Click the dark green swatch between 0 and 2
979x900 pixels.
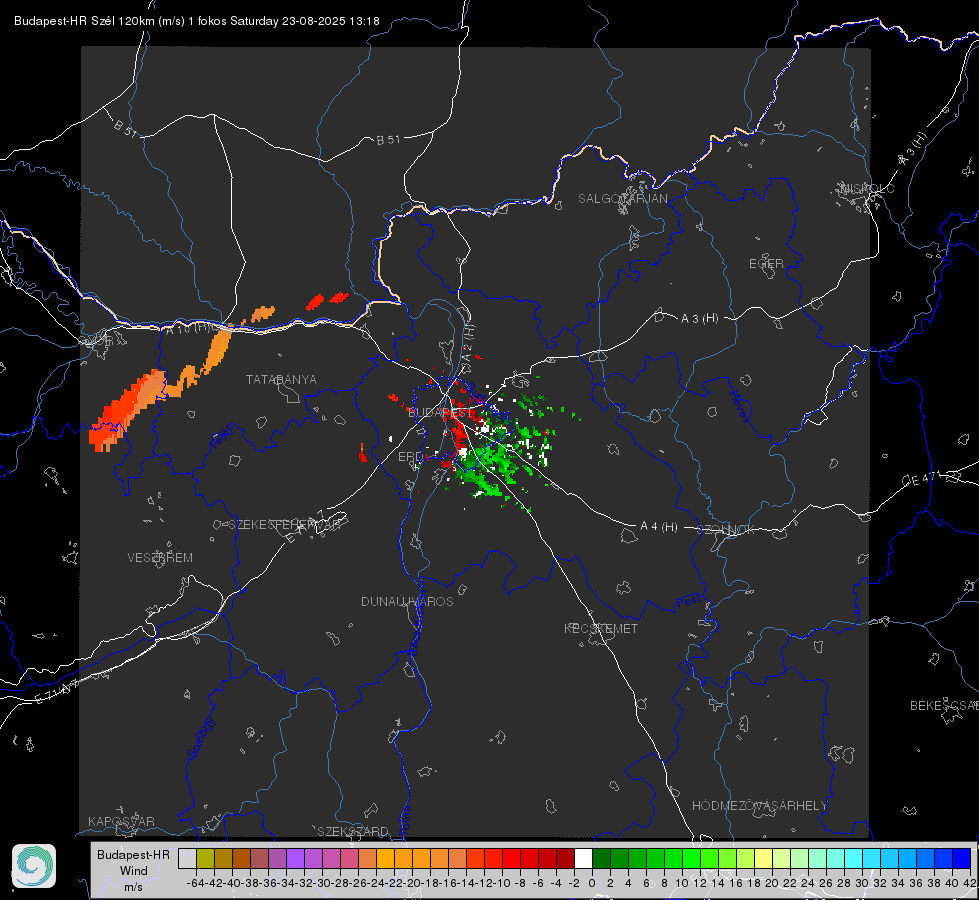601,858
